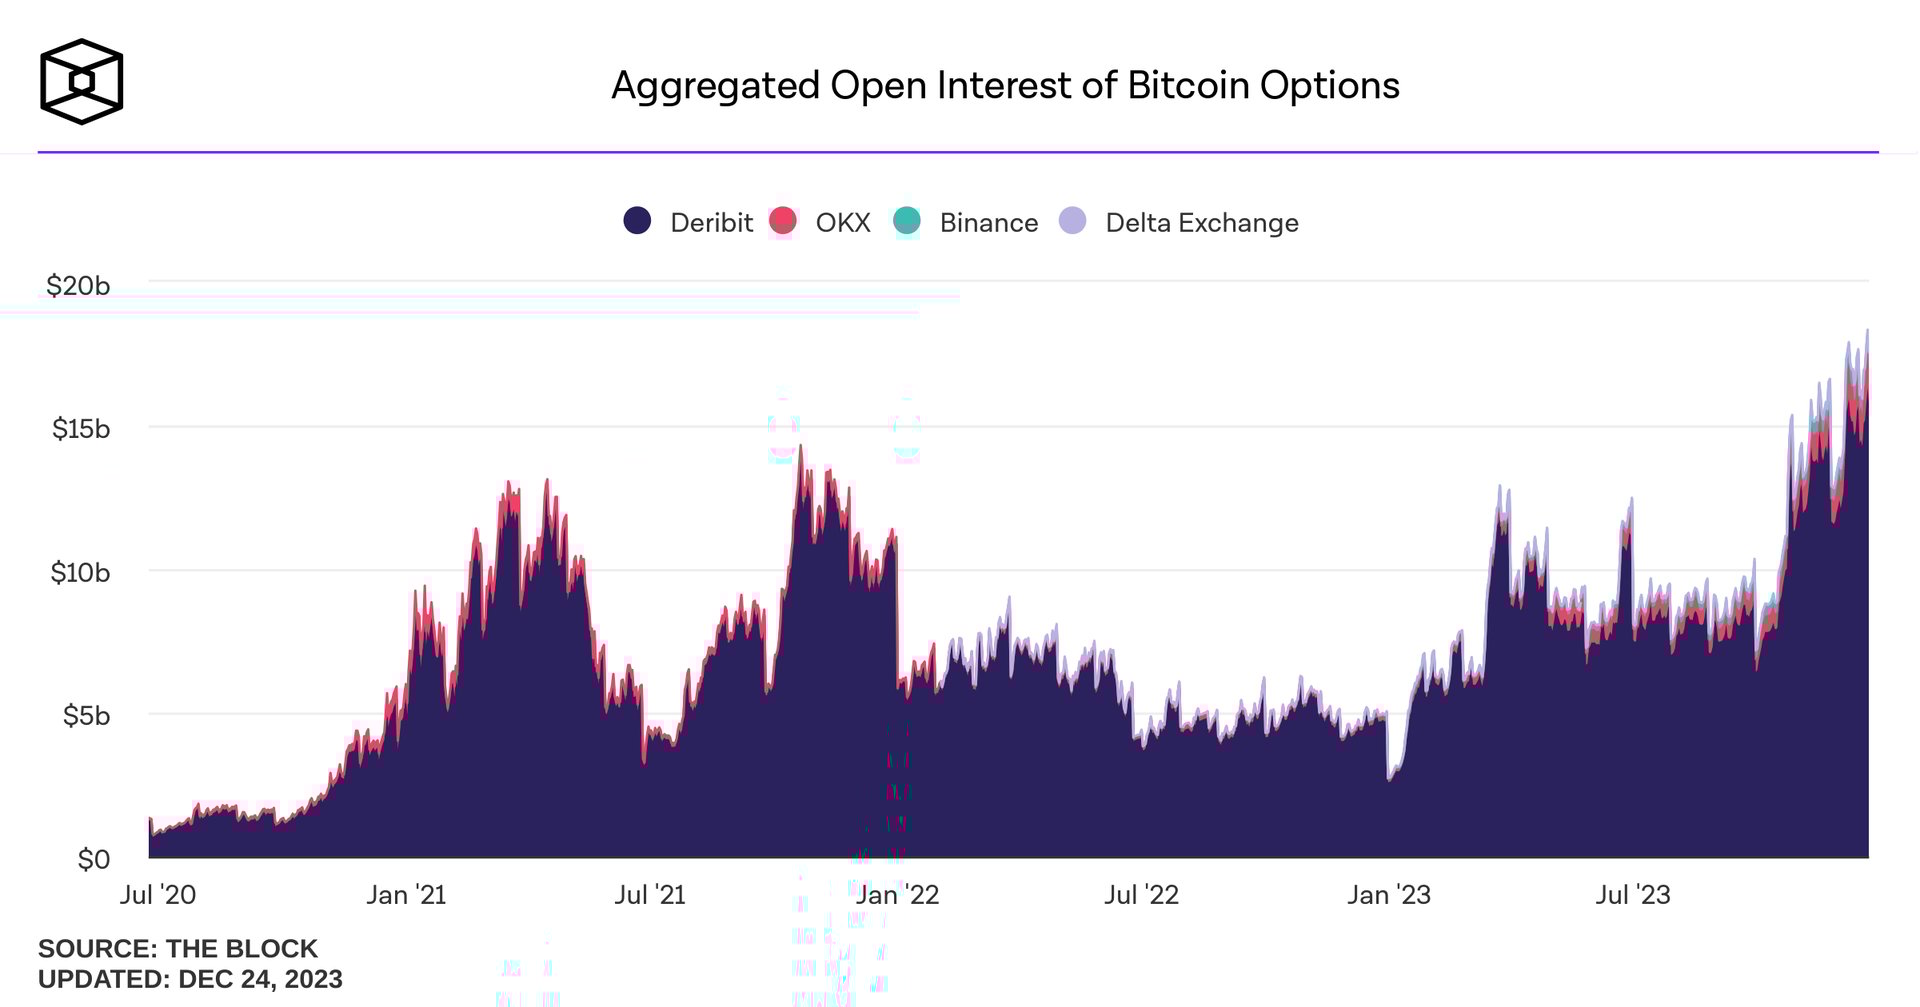Image resolution: width=1920 pixels, height=1007 pixels.
Task: Select the Jul '20 x-axis marker
Action: point(158,894)
